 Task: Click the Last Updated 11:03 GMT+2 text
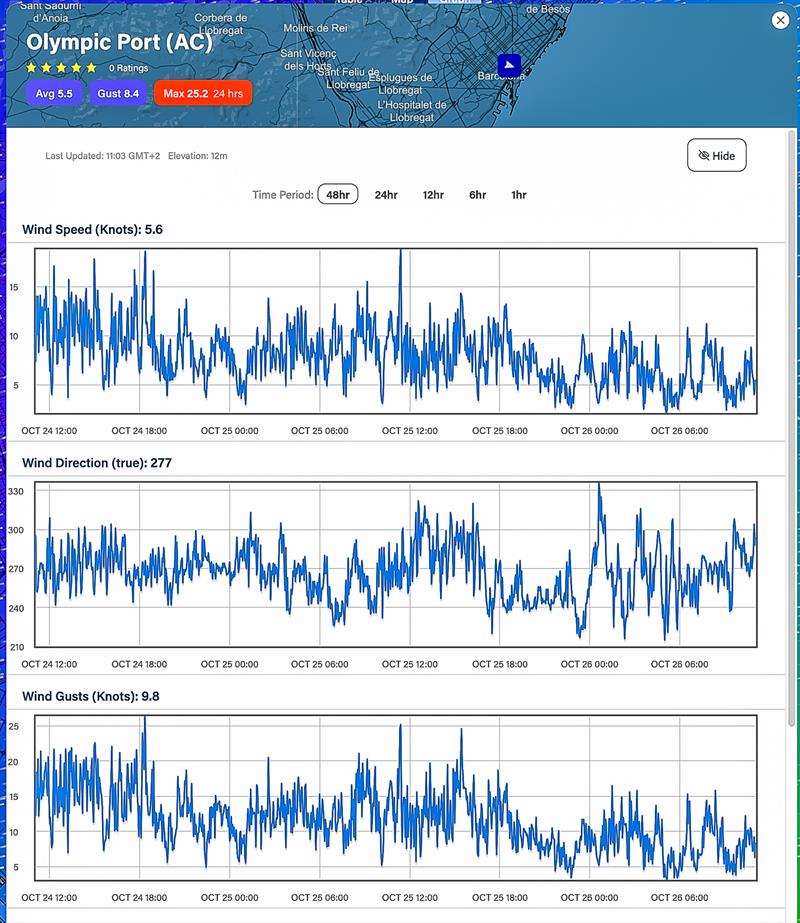(x=102, y=156)
